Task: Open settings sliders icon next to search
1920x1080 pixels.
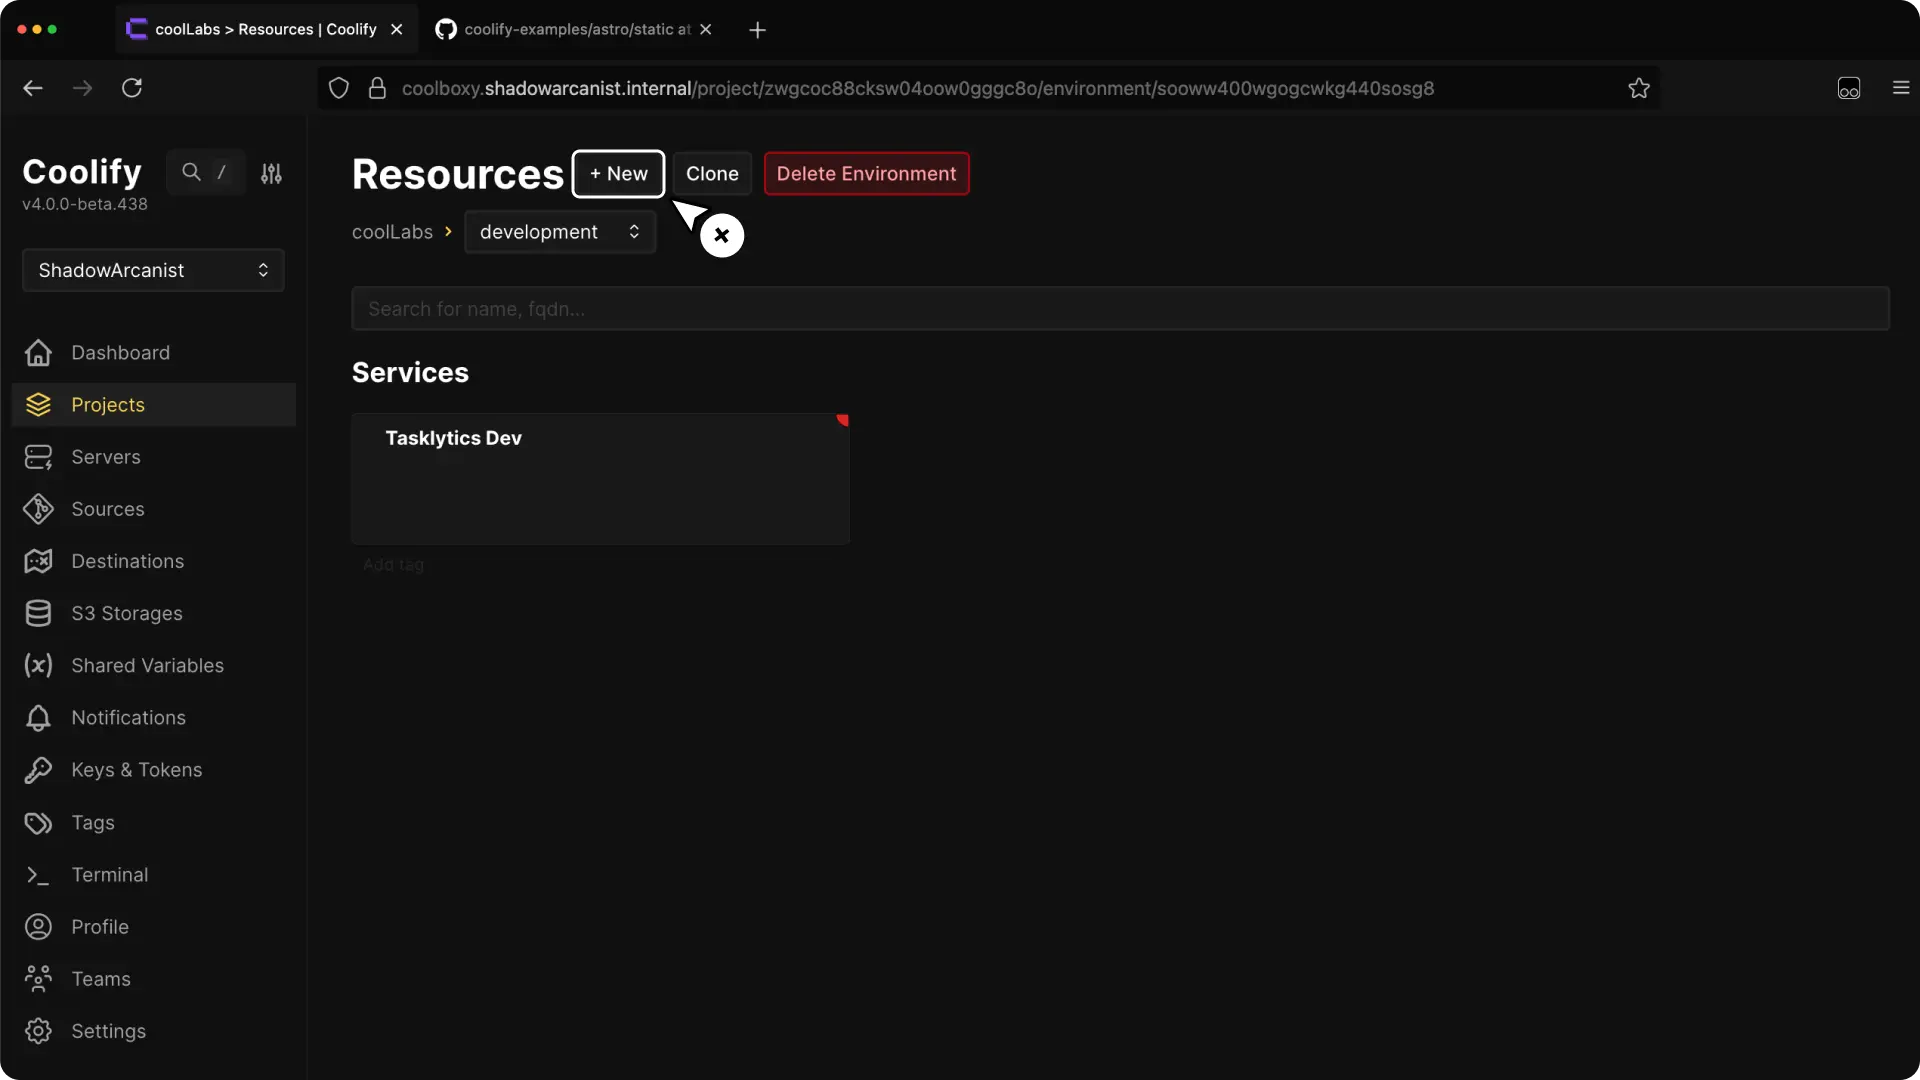Action: (271, 173)
